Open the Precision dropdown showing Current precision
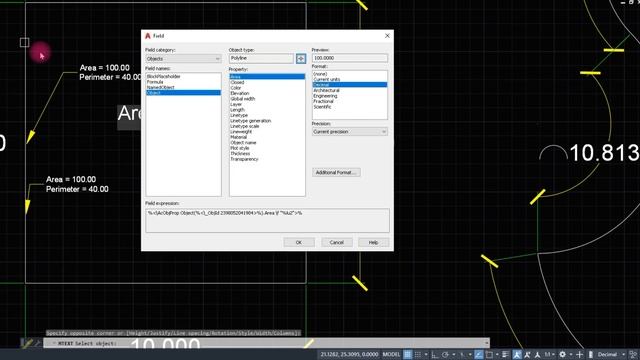This screenshot has height=360, width=640. pos(349,132)
